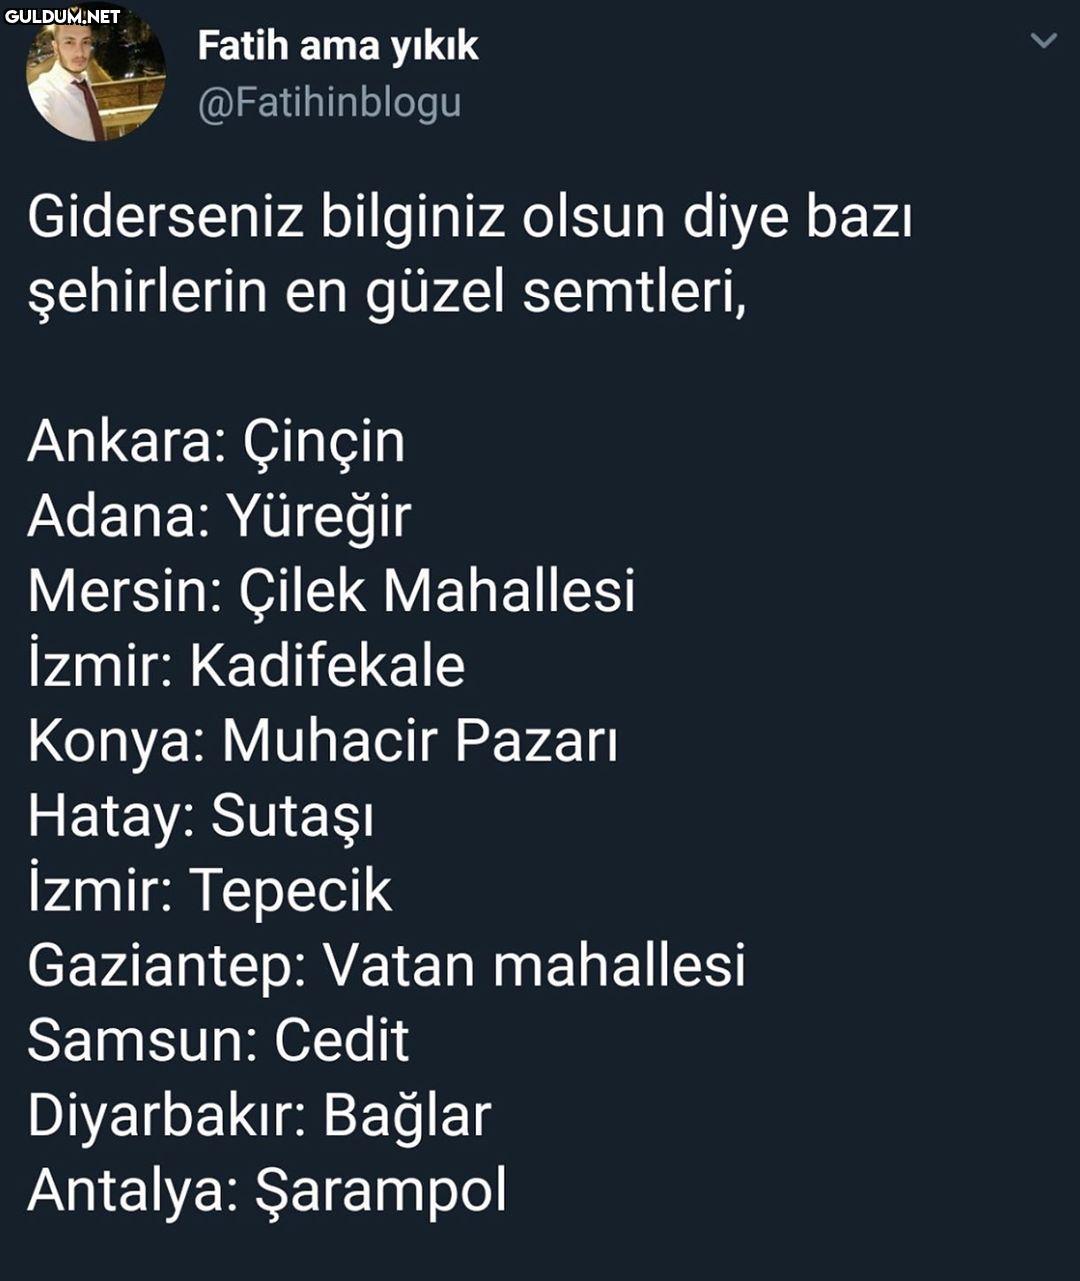The width and height of the screenshot is (1080, 1281).
Task: Open the tweet options chevron menu
Action: click(1043, 41)
